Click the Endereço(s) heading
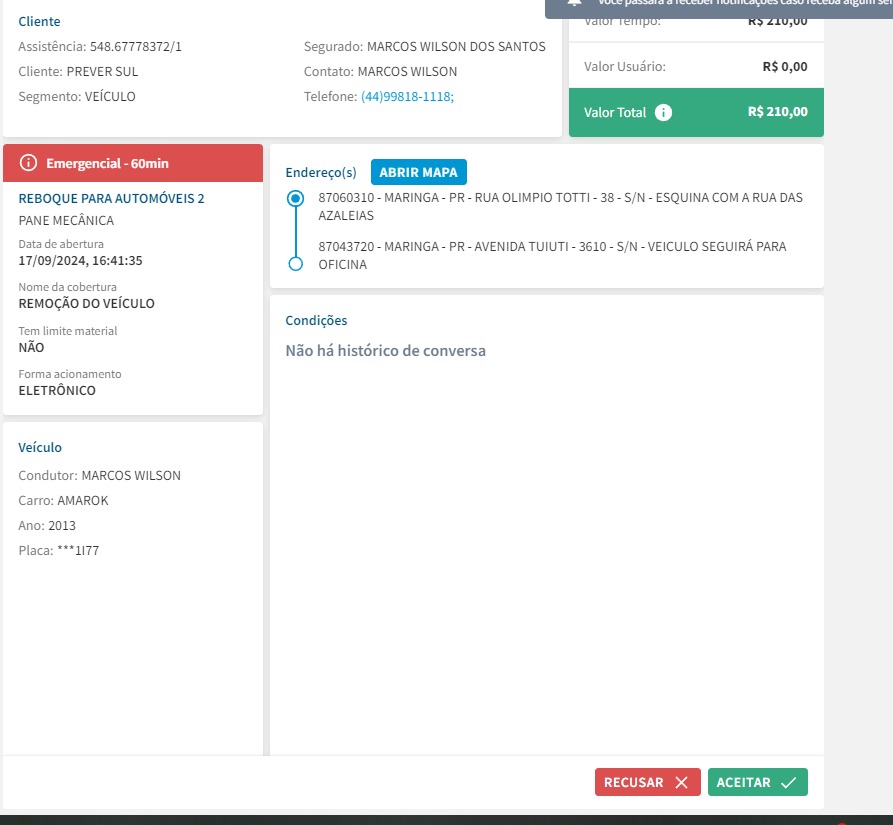Viewport: 893px width, 825px height. coord(321,173)
